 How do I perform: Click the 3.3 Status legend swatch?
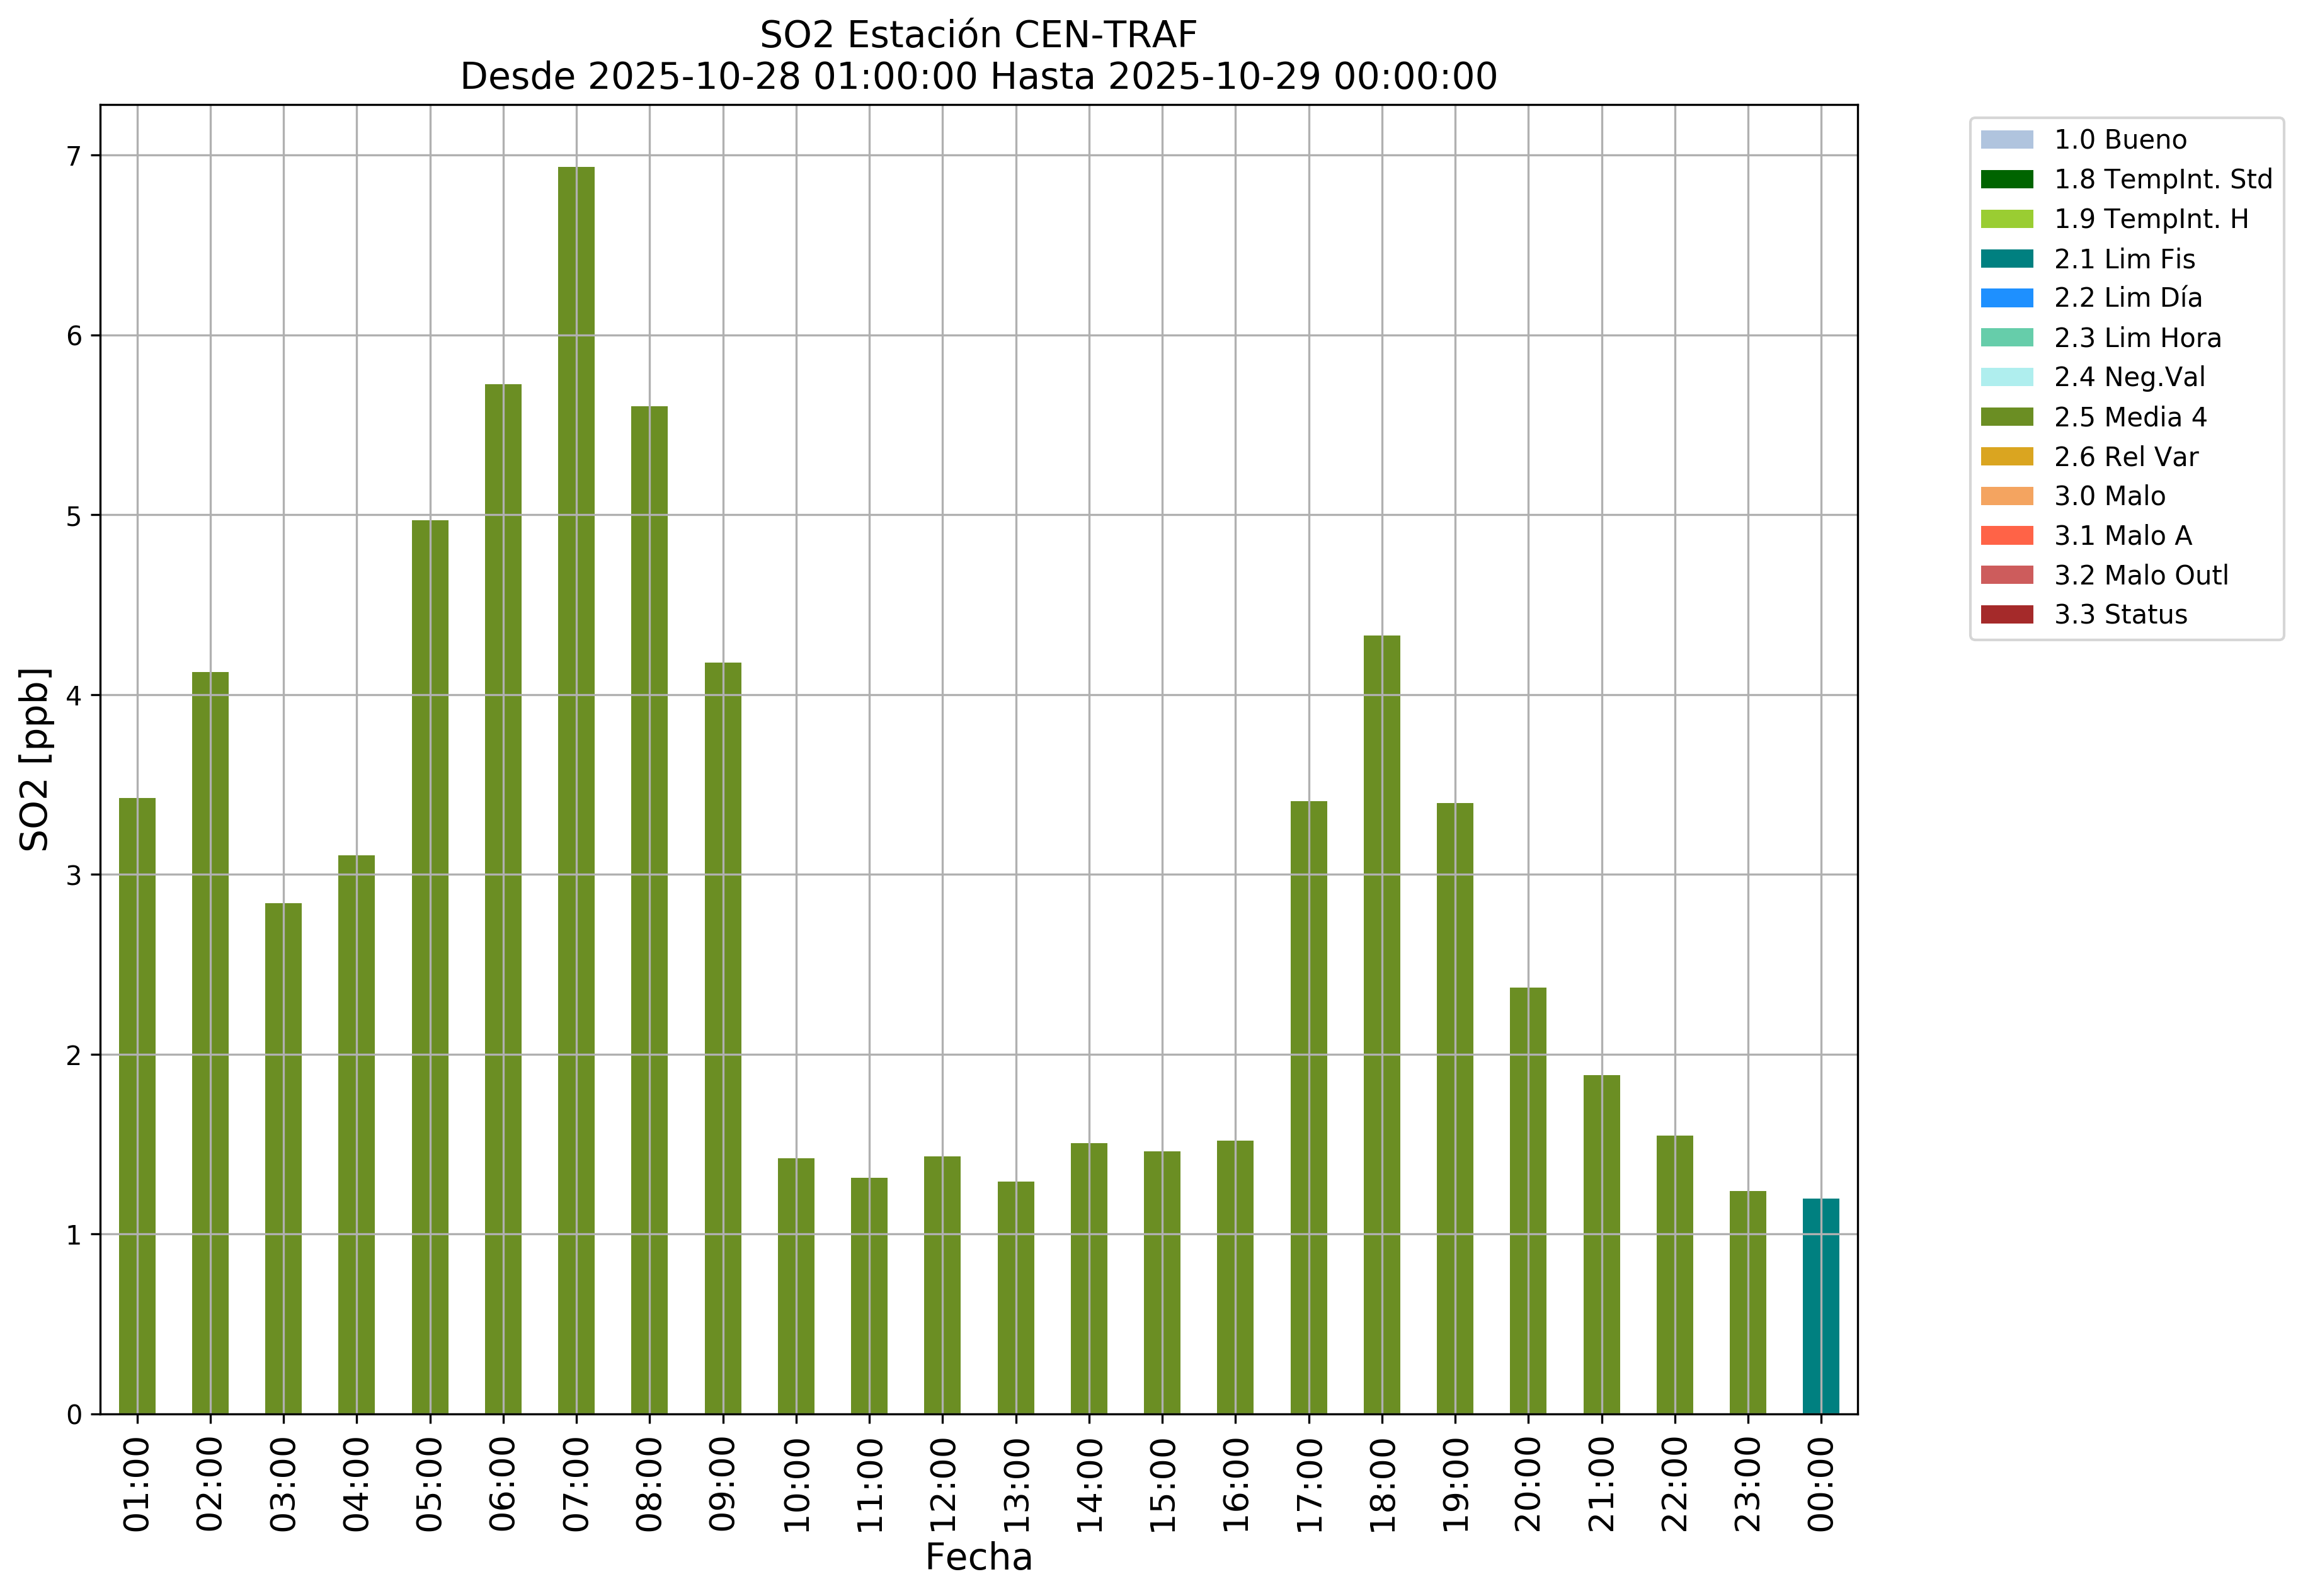[2006, 615]
